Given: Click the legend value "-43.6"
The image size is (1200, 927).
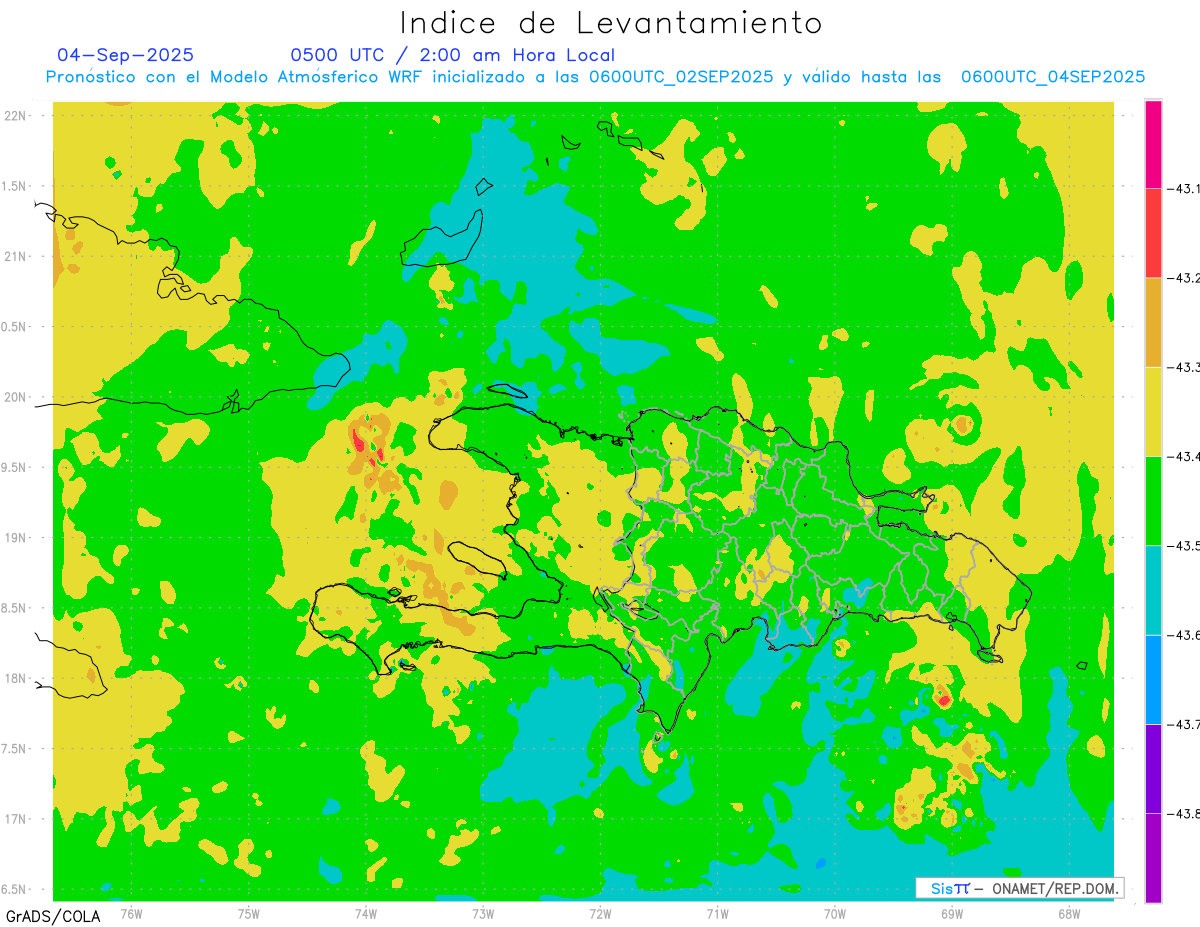Looking at the screenshot, I should point(1182,635).
